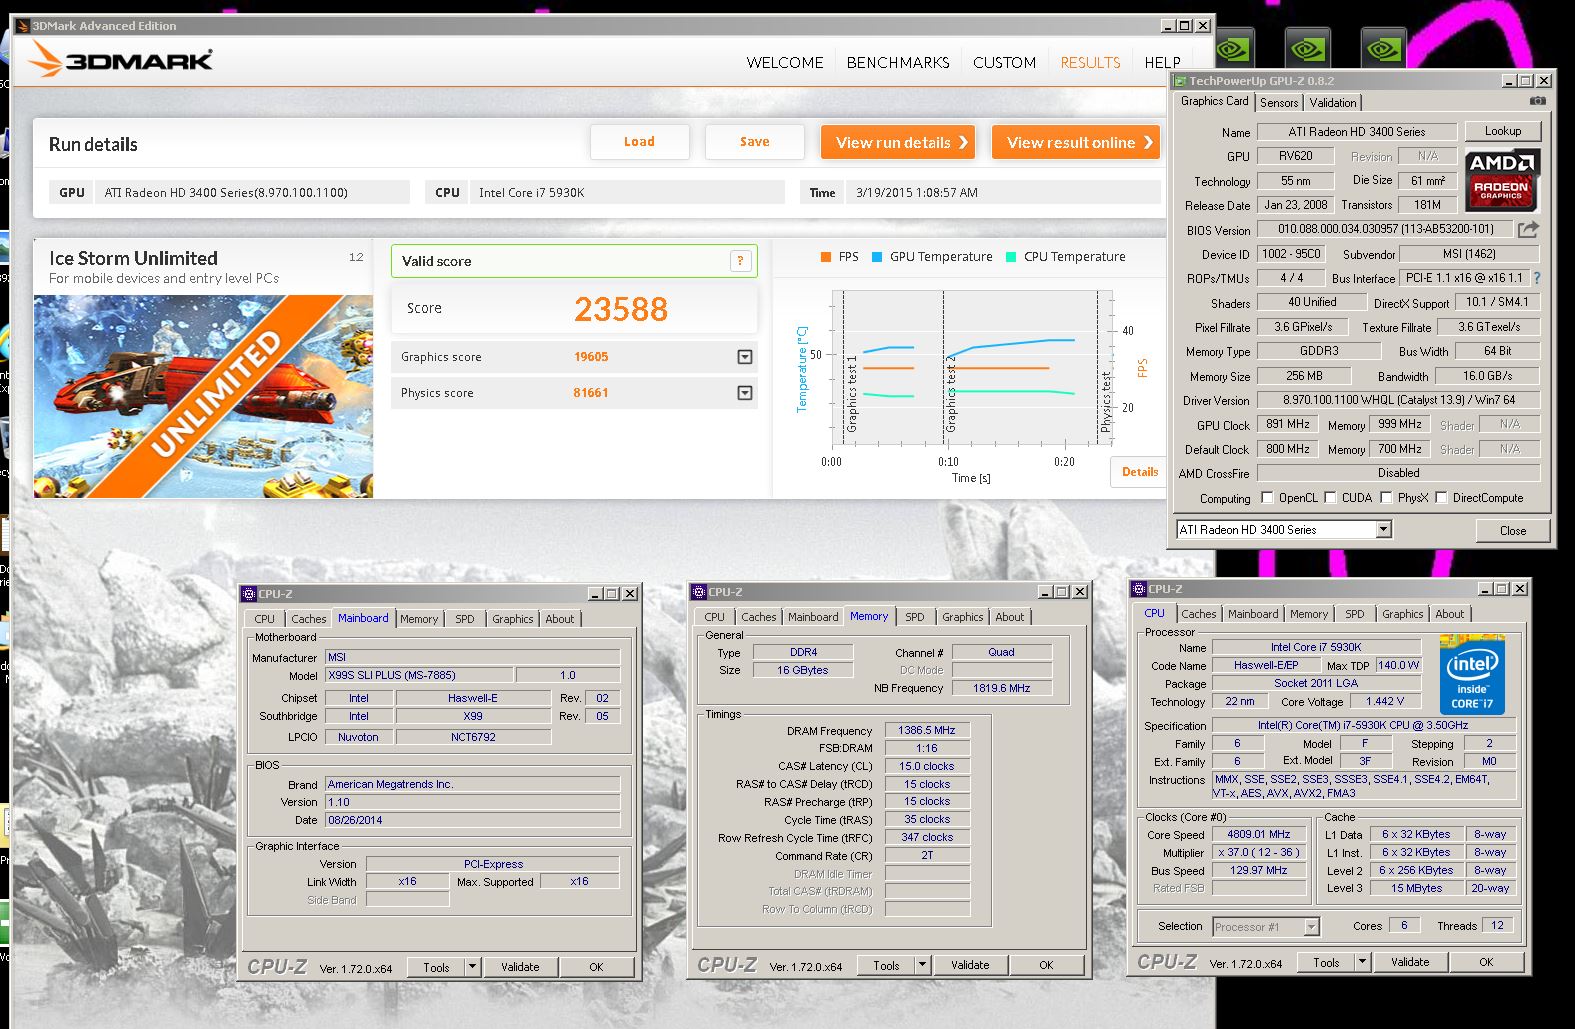This screenshot has width=1575, height=1029.
Task: Click OK in CPU-Z Memory window
Action: pyautogui.click(x=1046, y=965)
